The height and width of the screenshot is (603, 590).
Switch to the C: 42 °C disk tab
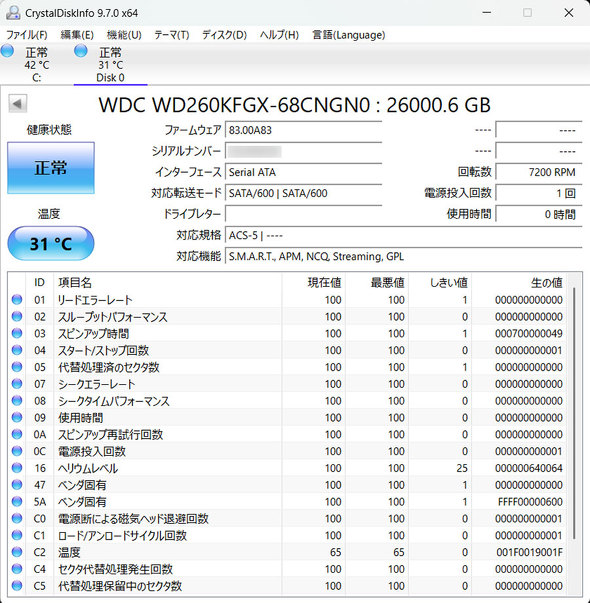tap(37, 65)
